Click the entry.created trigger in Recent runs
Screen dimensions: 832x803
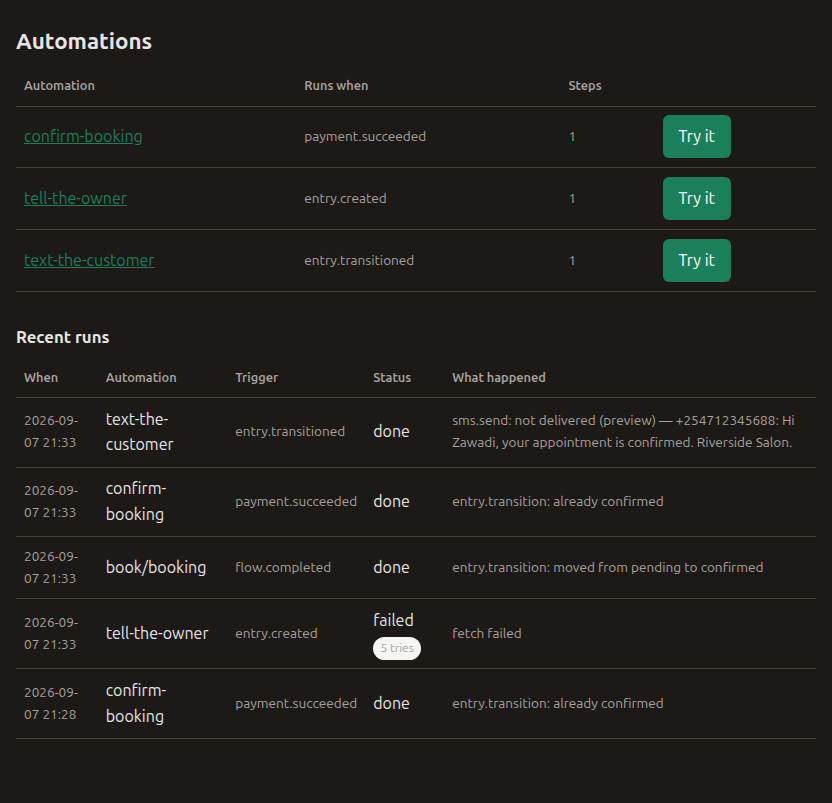[x=276, y=633]
